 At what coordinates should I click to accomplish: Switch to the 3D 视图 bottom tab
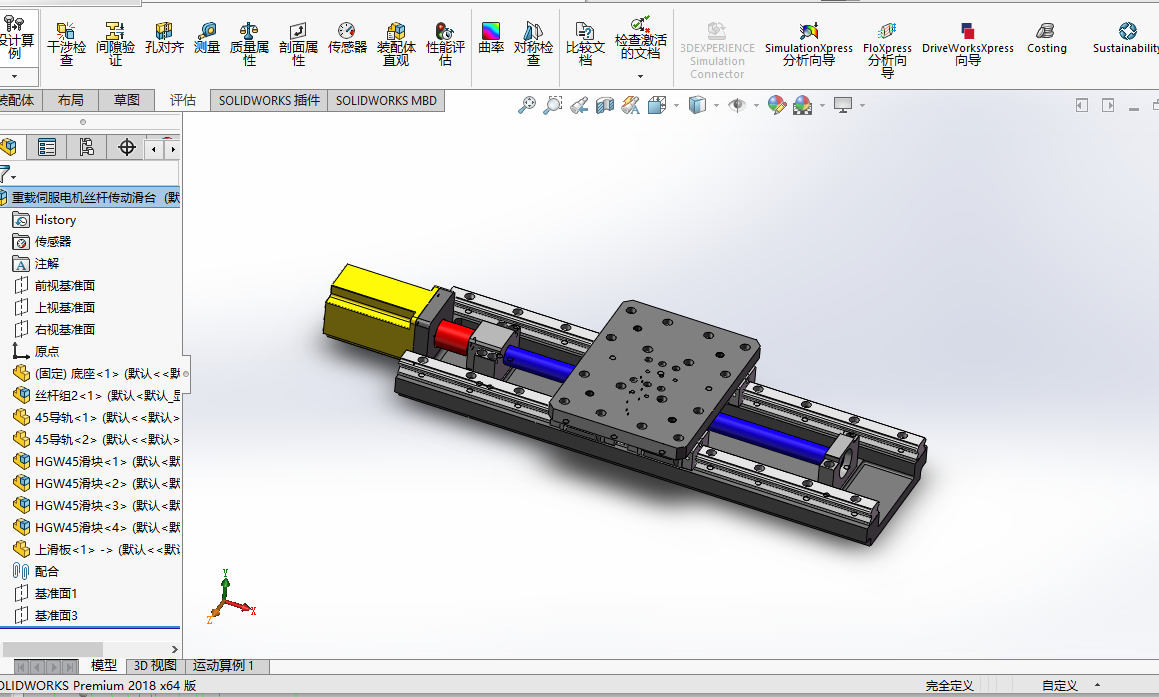(x=155, y=666)
